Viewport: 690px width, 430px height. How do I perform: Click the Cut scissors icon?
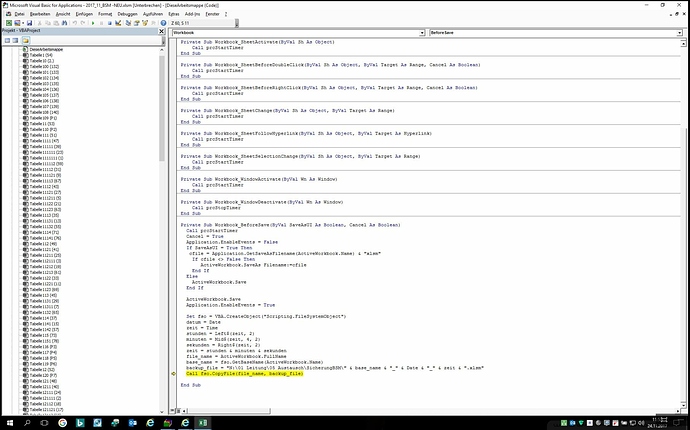click(x=40, y=23)
